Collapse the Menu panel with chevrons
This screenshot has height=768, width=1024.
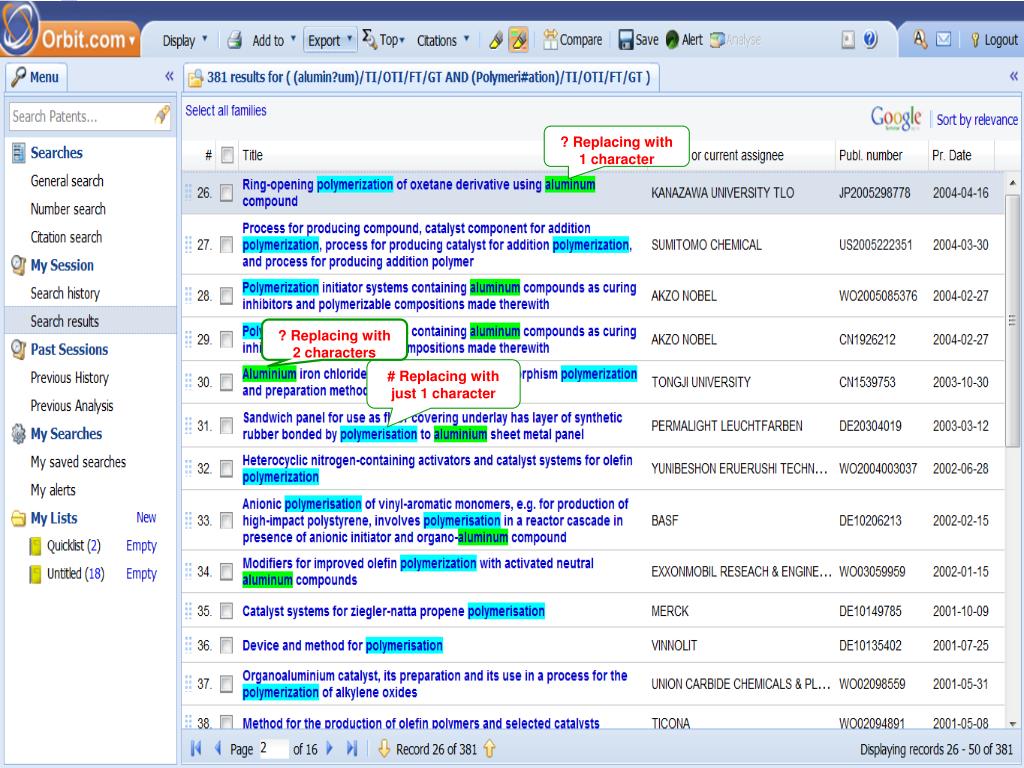point(169,76)
